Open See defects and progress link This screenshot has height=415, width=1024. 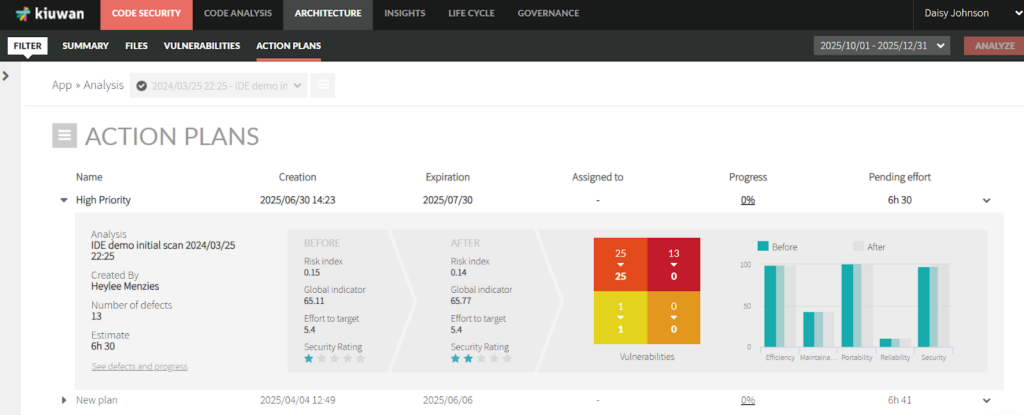[x=140, y=367]
